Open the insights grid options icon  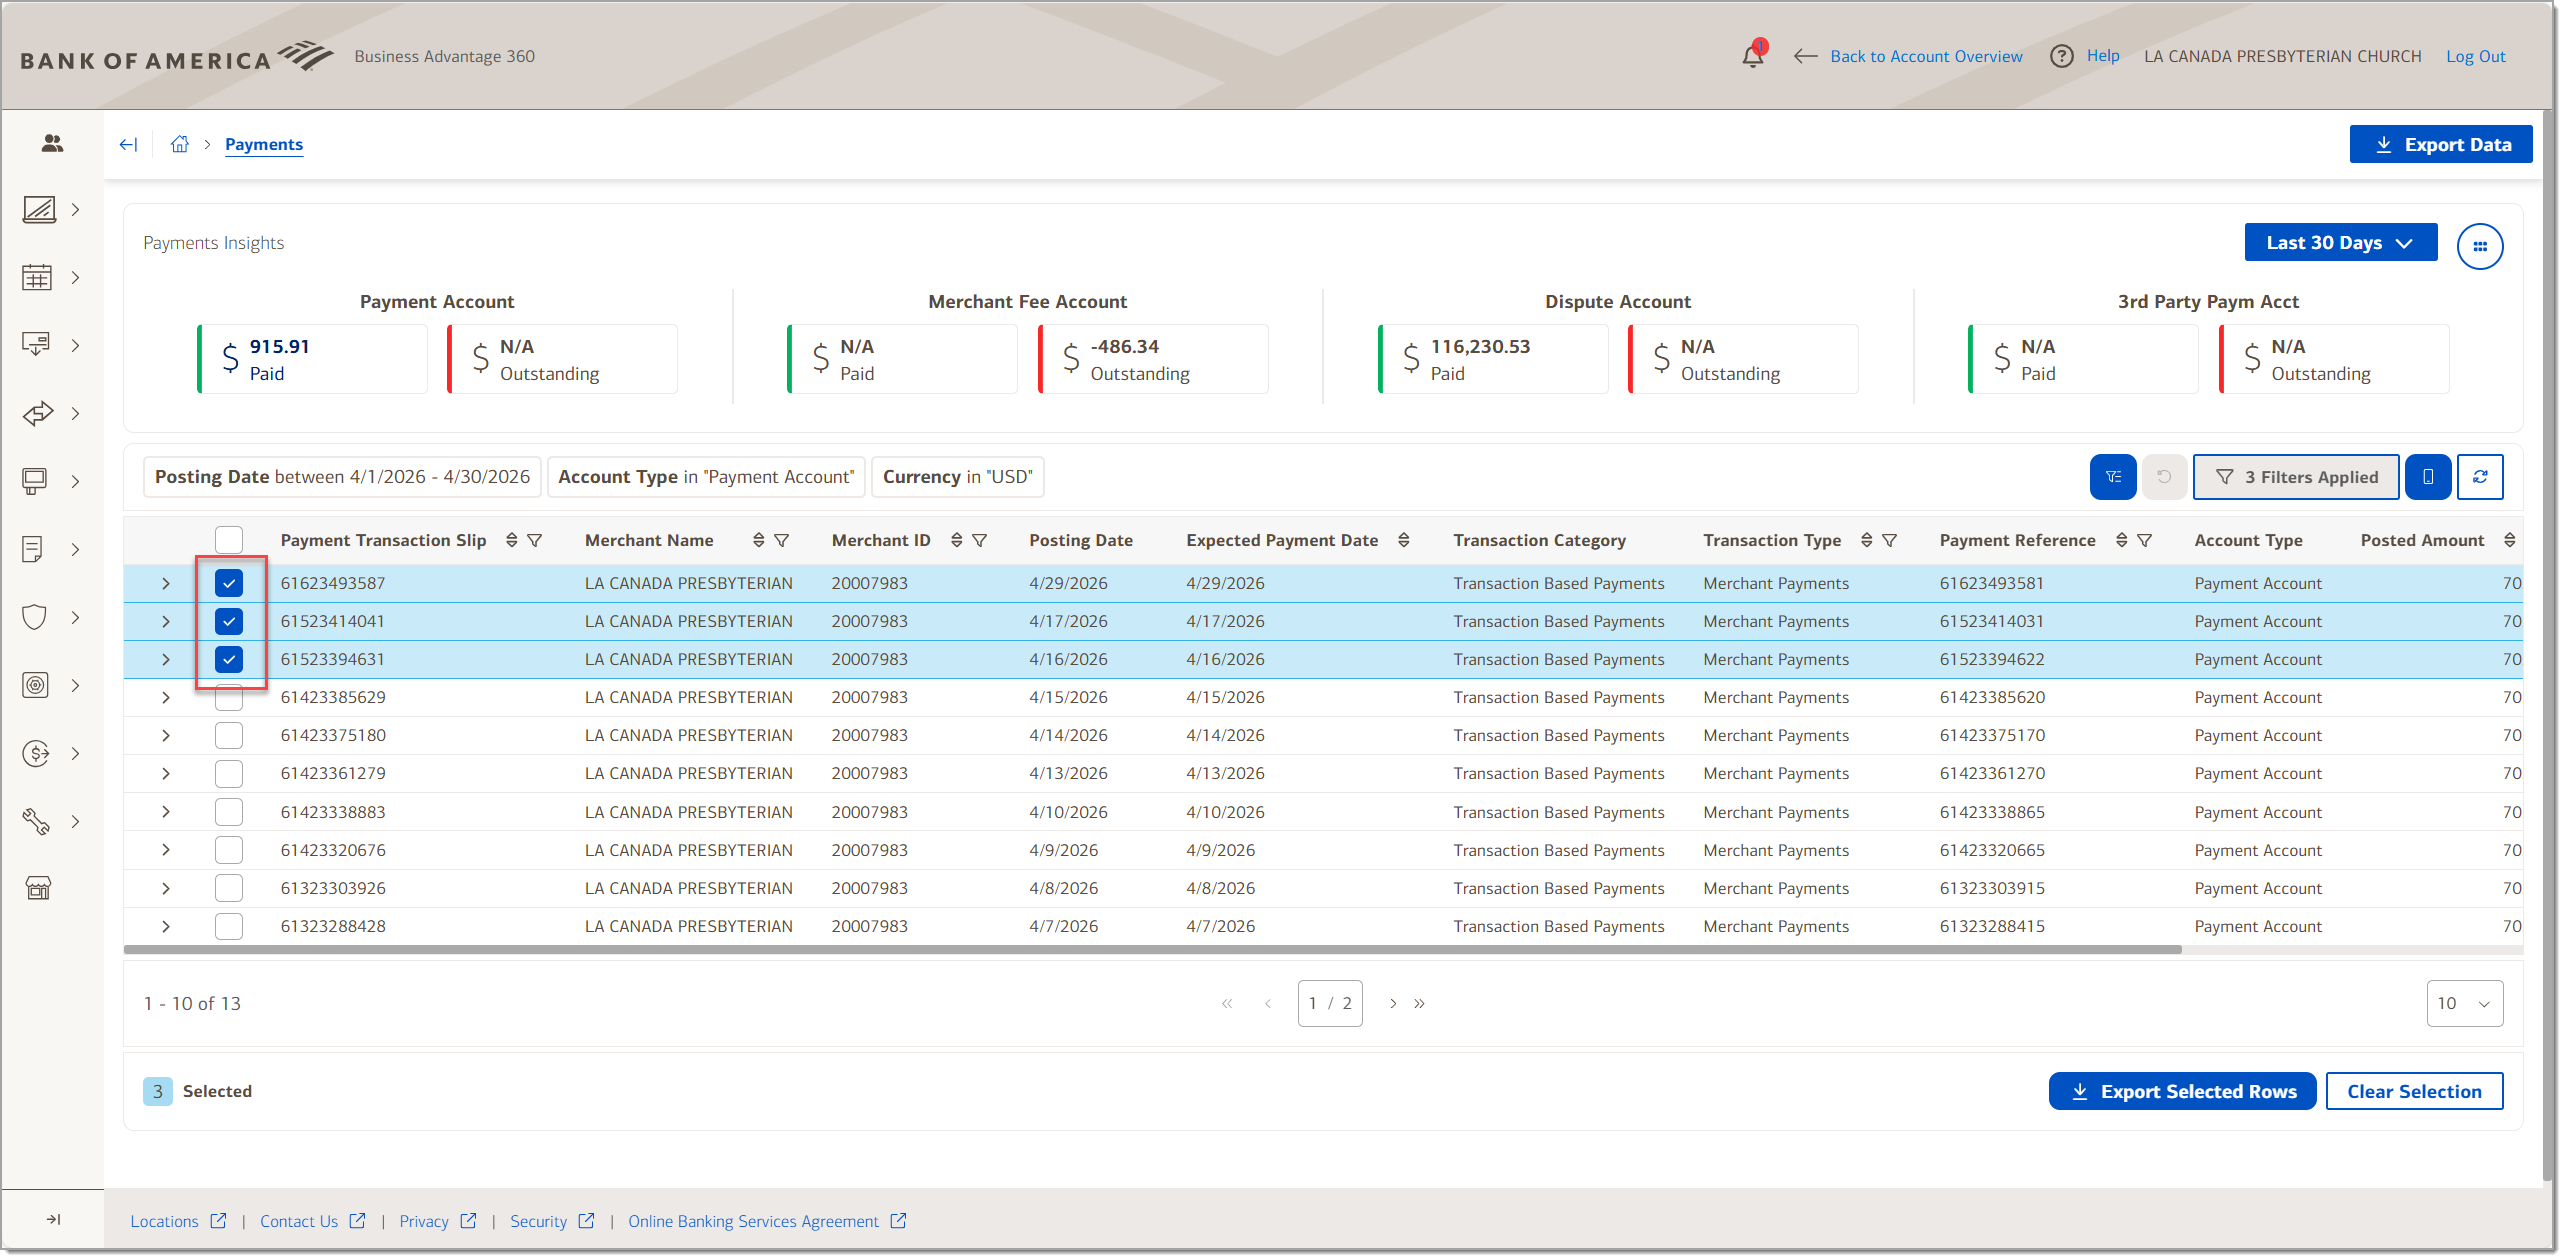pos(2480,246)
